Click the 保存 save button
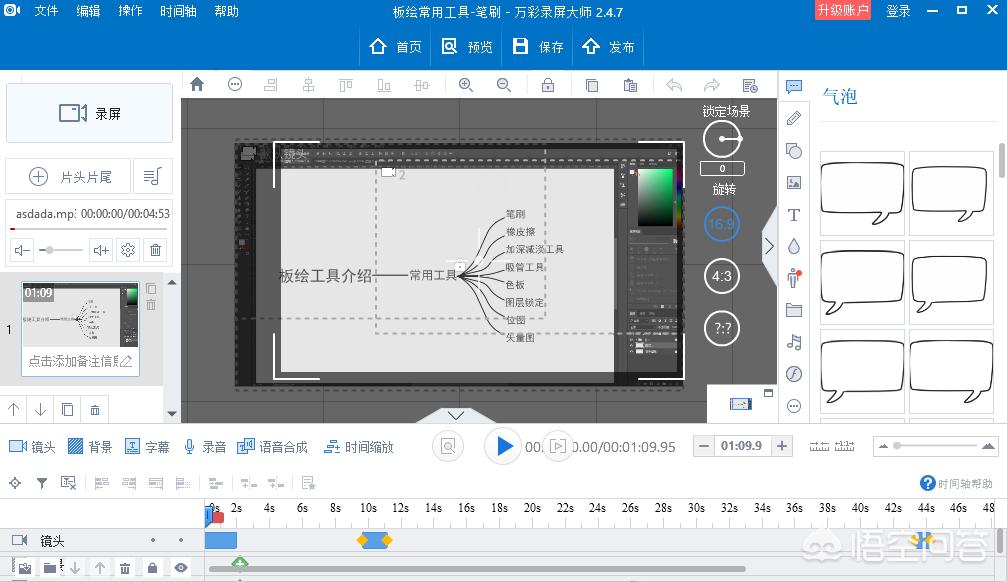This screenshot has width=1007, height=582. (x=538, y=47)
